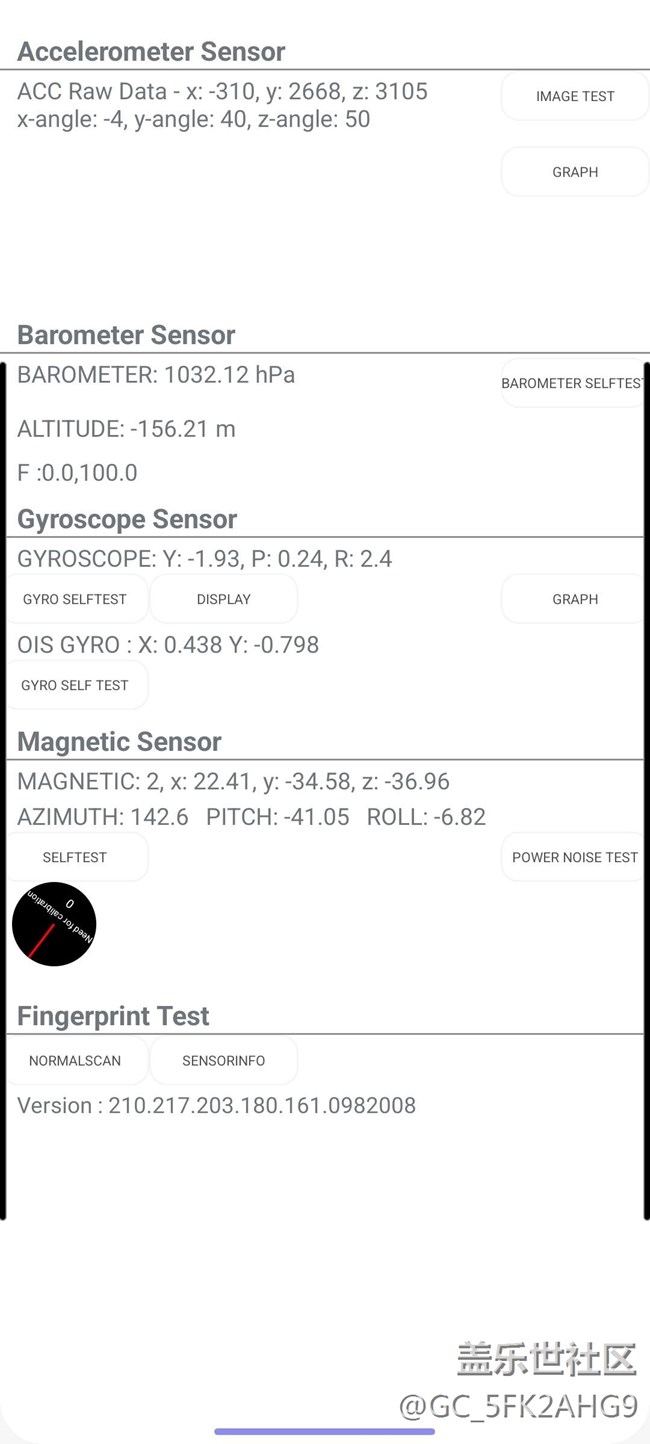Select the OIS GYRO X Y values
650x1444 pixels.
(168, 645)
